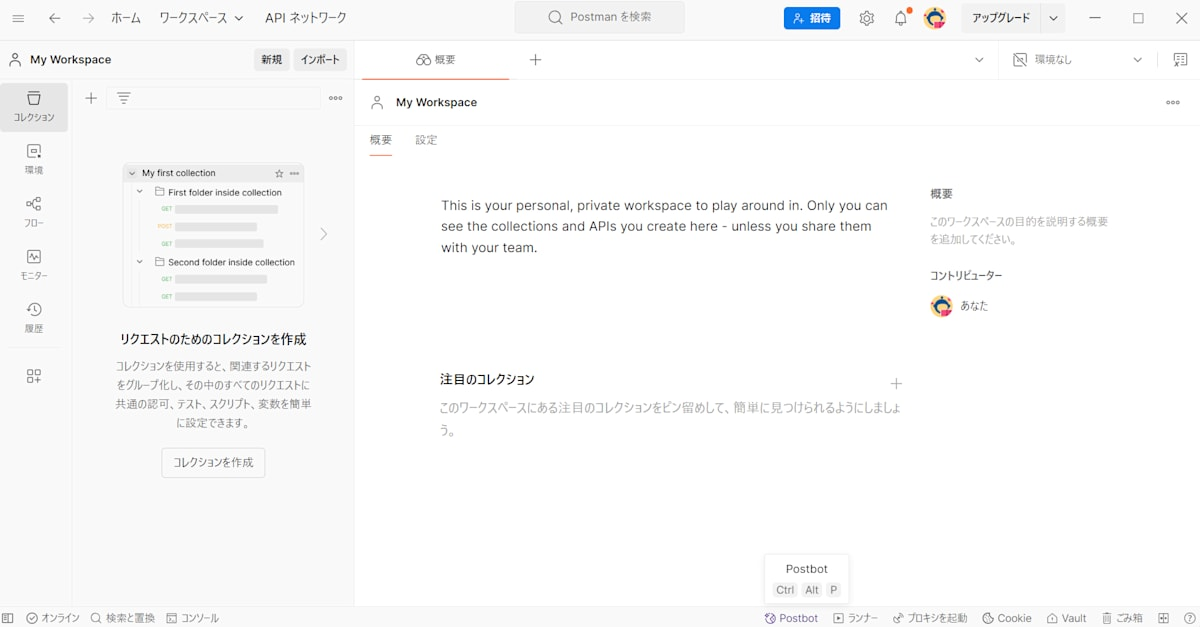Open 検索と置換 in status bar
The width and height of the screenshot is (1200, 627).
[x=123, y=618]
